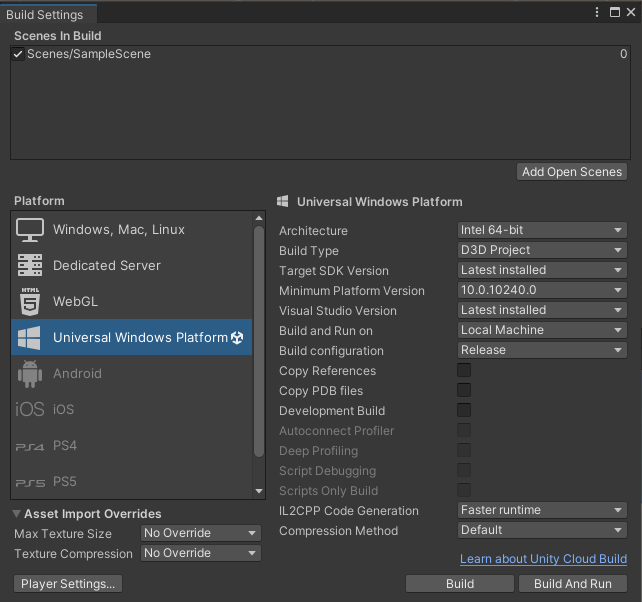Select the Dedicated Server platform

coord(132,265)
